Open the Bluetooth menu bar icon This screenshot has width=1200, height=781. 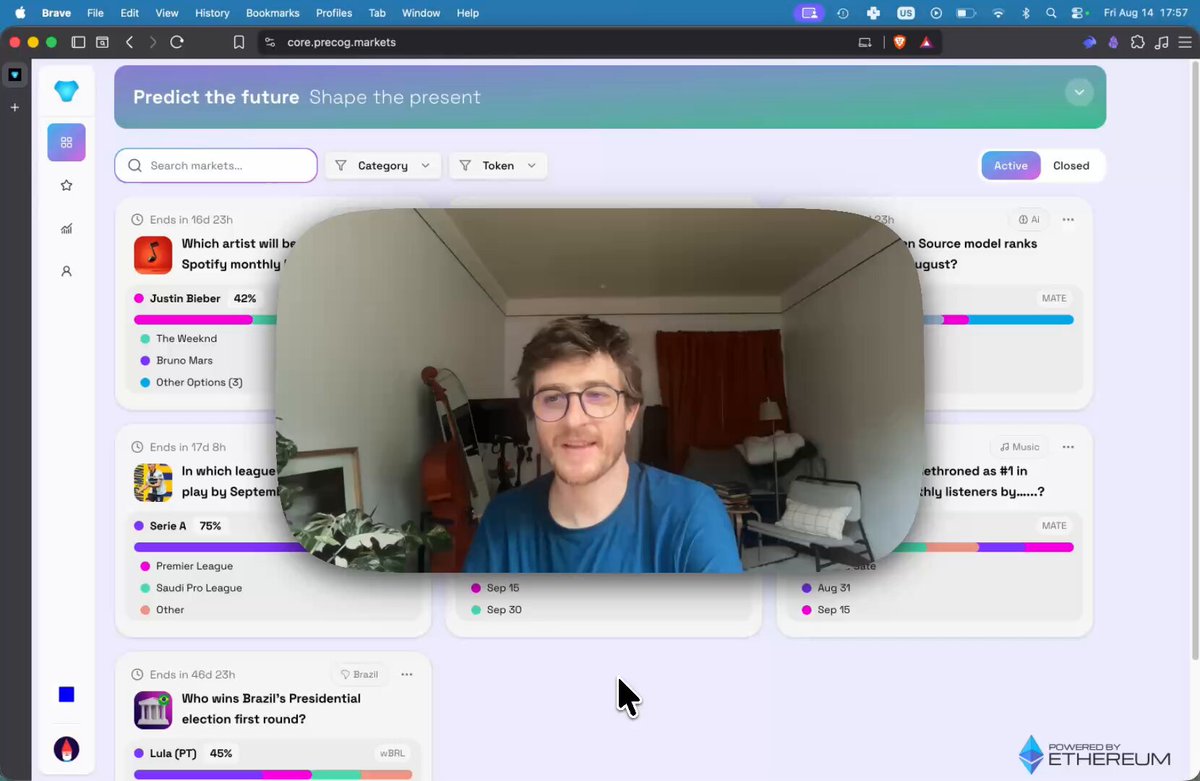coord(1025,13)
